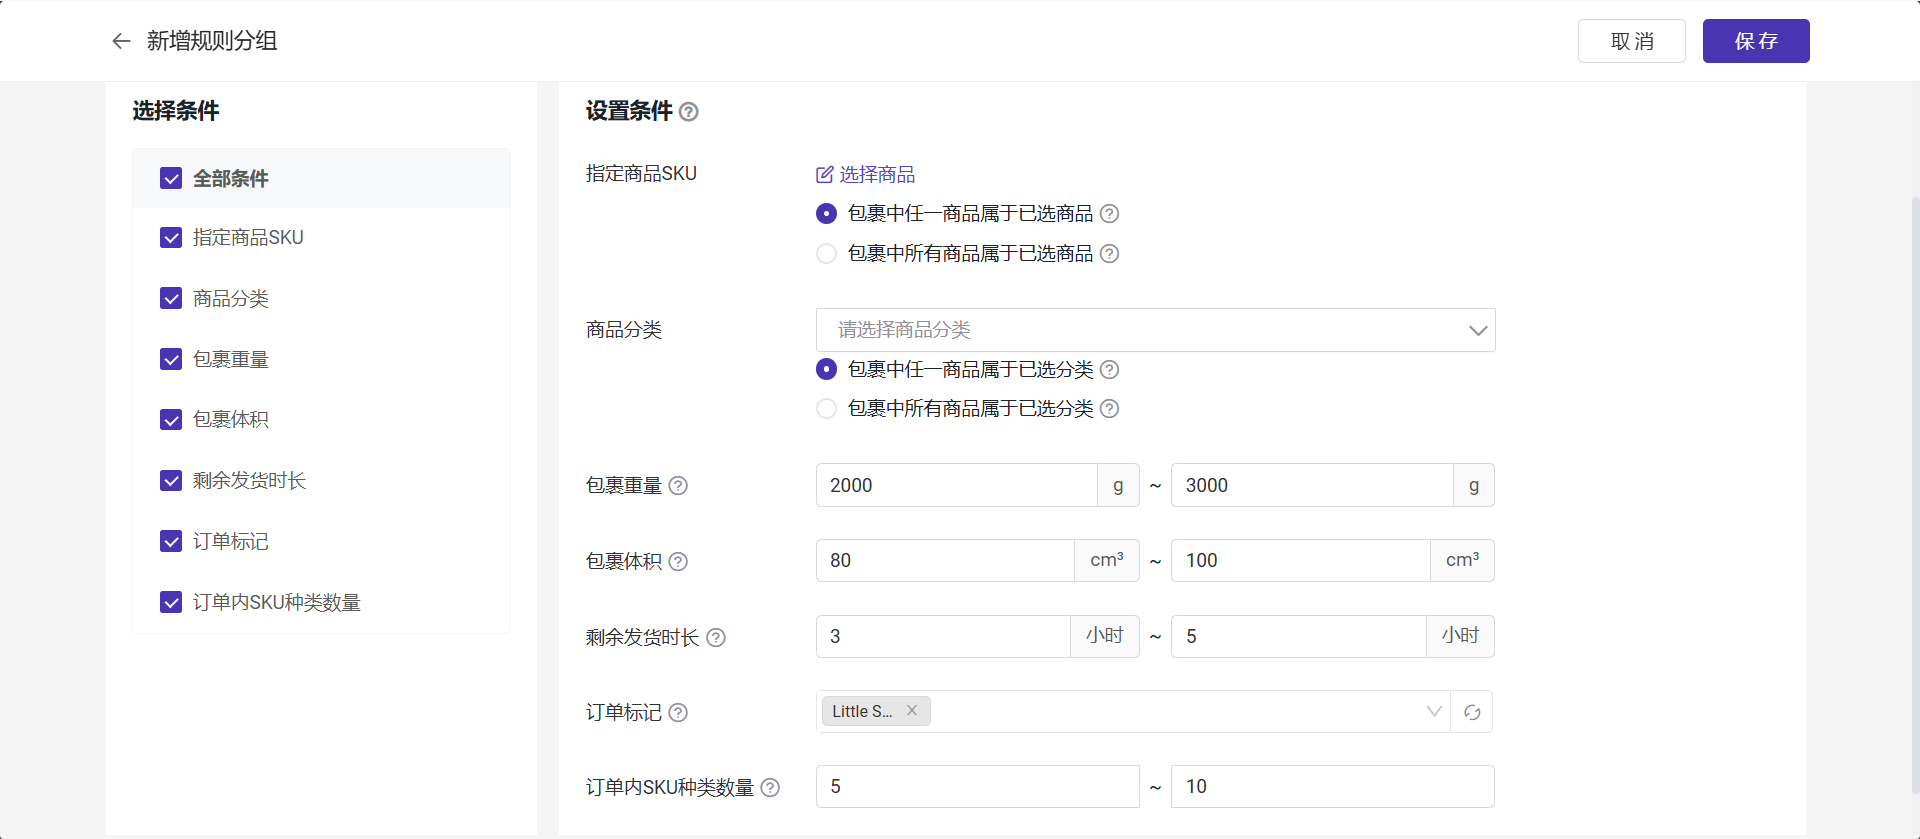This screenshot has height=839, width=1920.
Task: Expand the 订单标记 tag dropdown arrow
Action: pyautogui.click(x=1434, y=712)
